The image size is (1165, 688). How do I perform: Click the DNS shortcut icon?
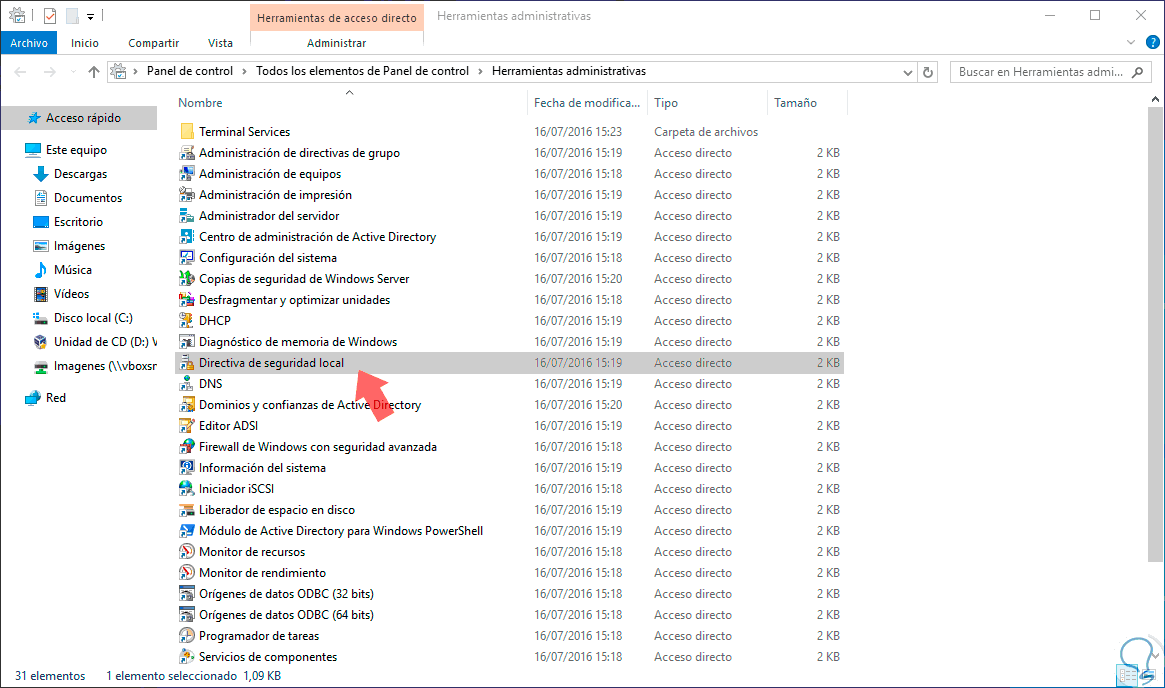click(186, 383)
